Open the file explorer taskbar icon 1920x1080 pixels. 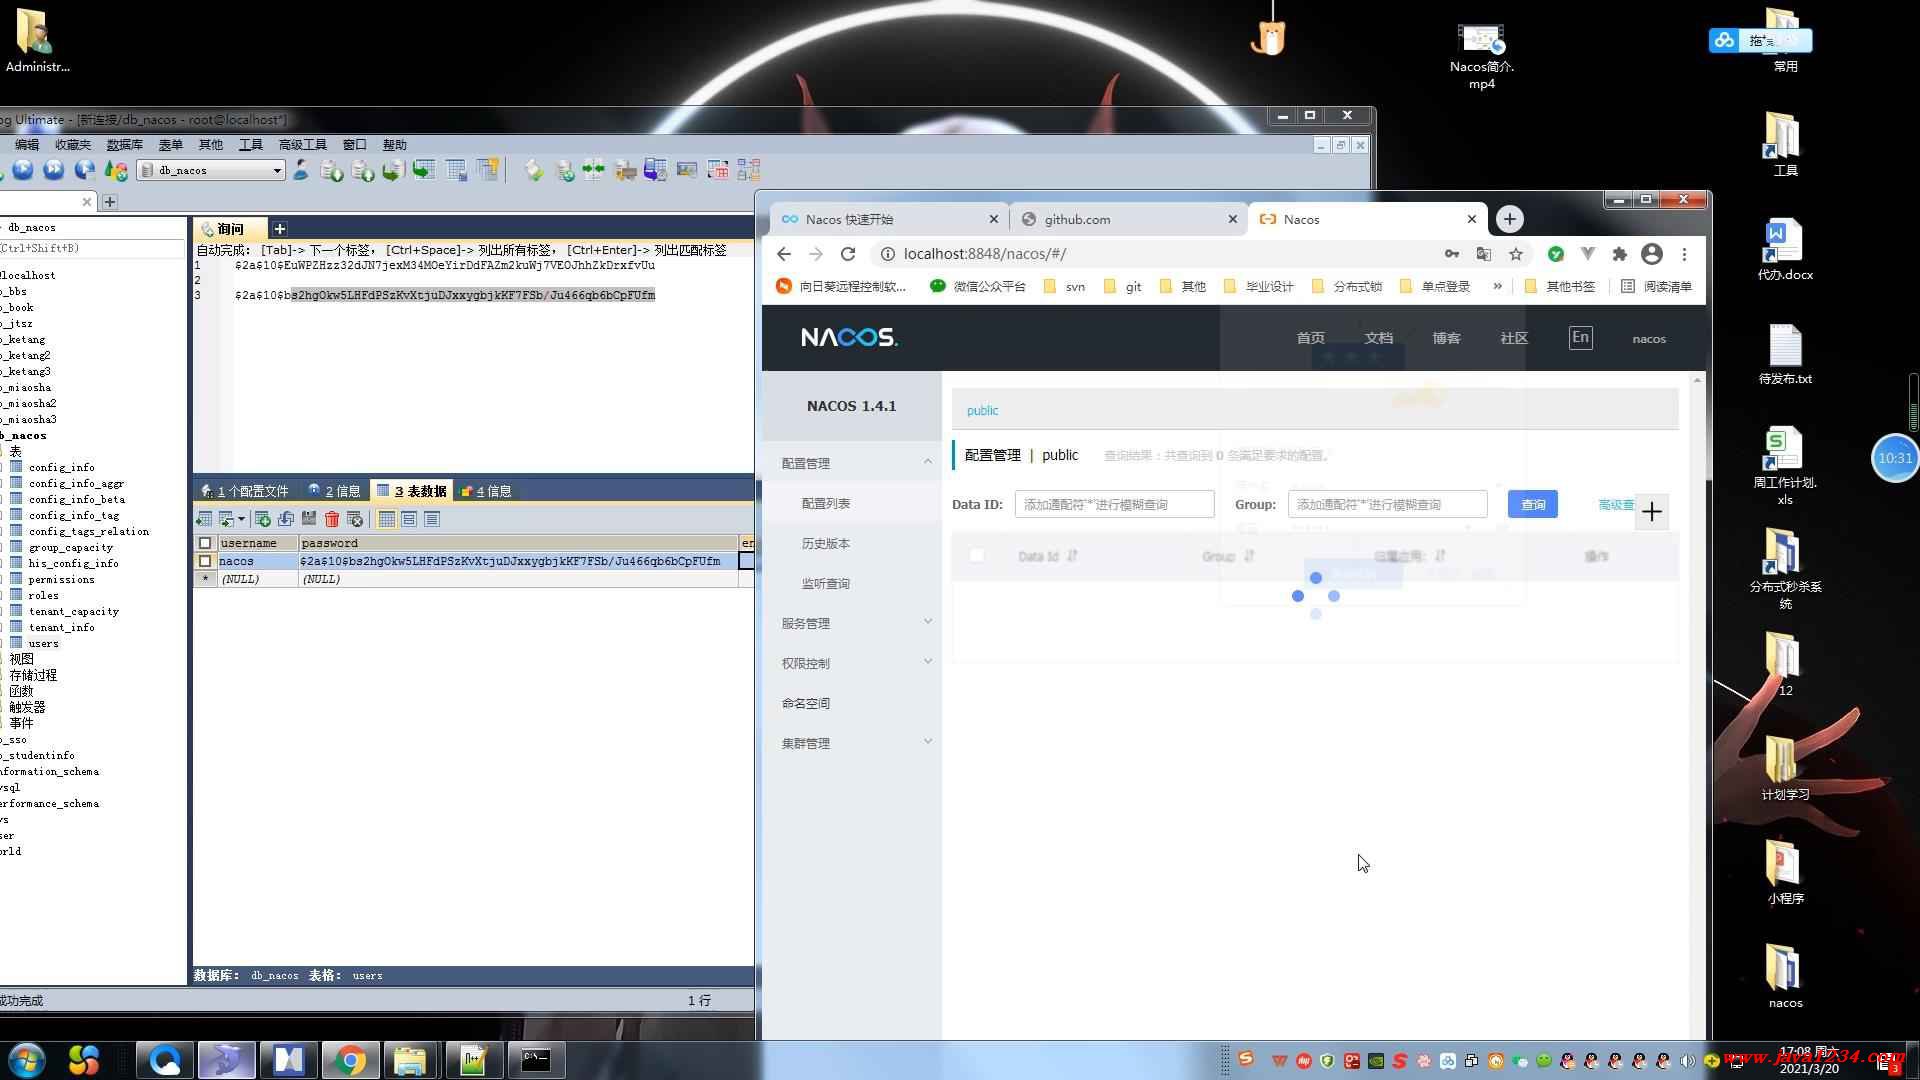point(410,1060)
